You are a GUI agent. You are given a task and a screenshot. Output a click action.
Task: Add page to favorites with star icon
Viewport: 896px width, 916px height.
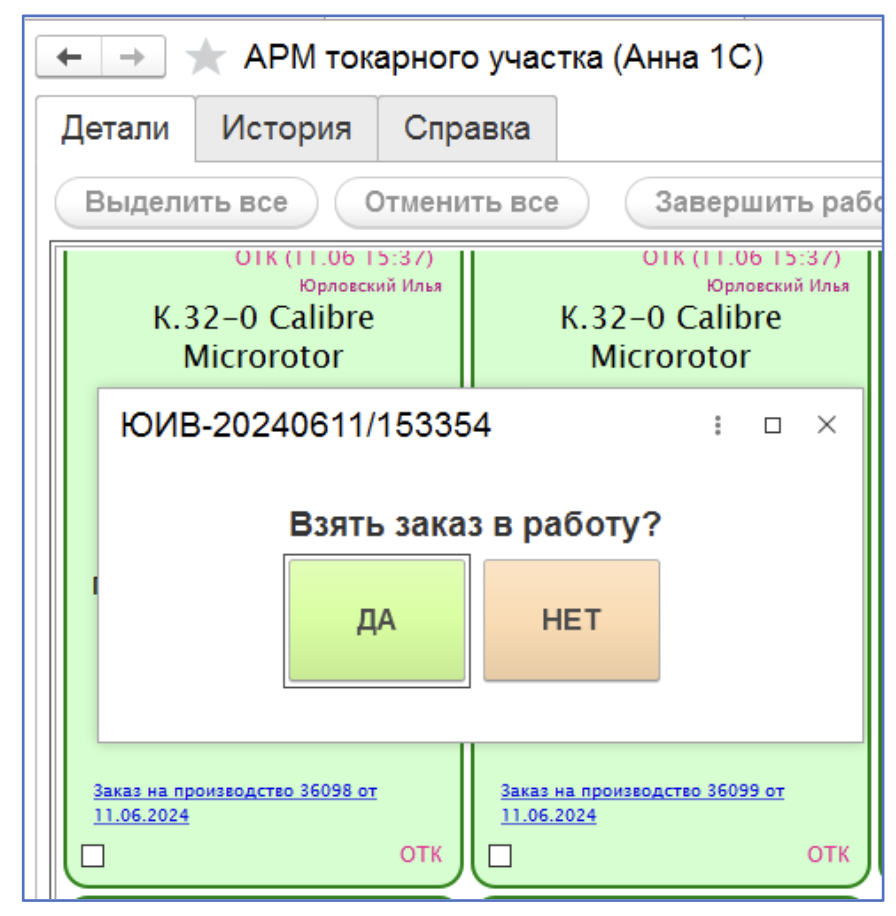tap(206, 58)
